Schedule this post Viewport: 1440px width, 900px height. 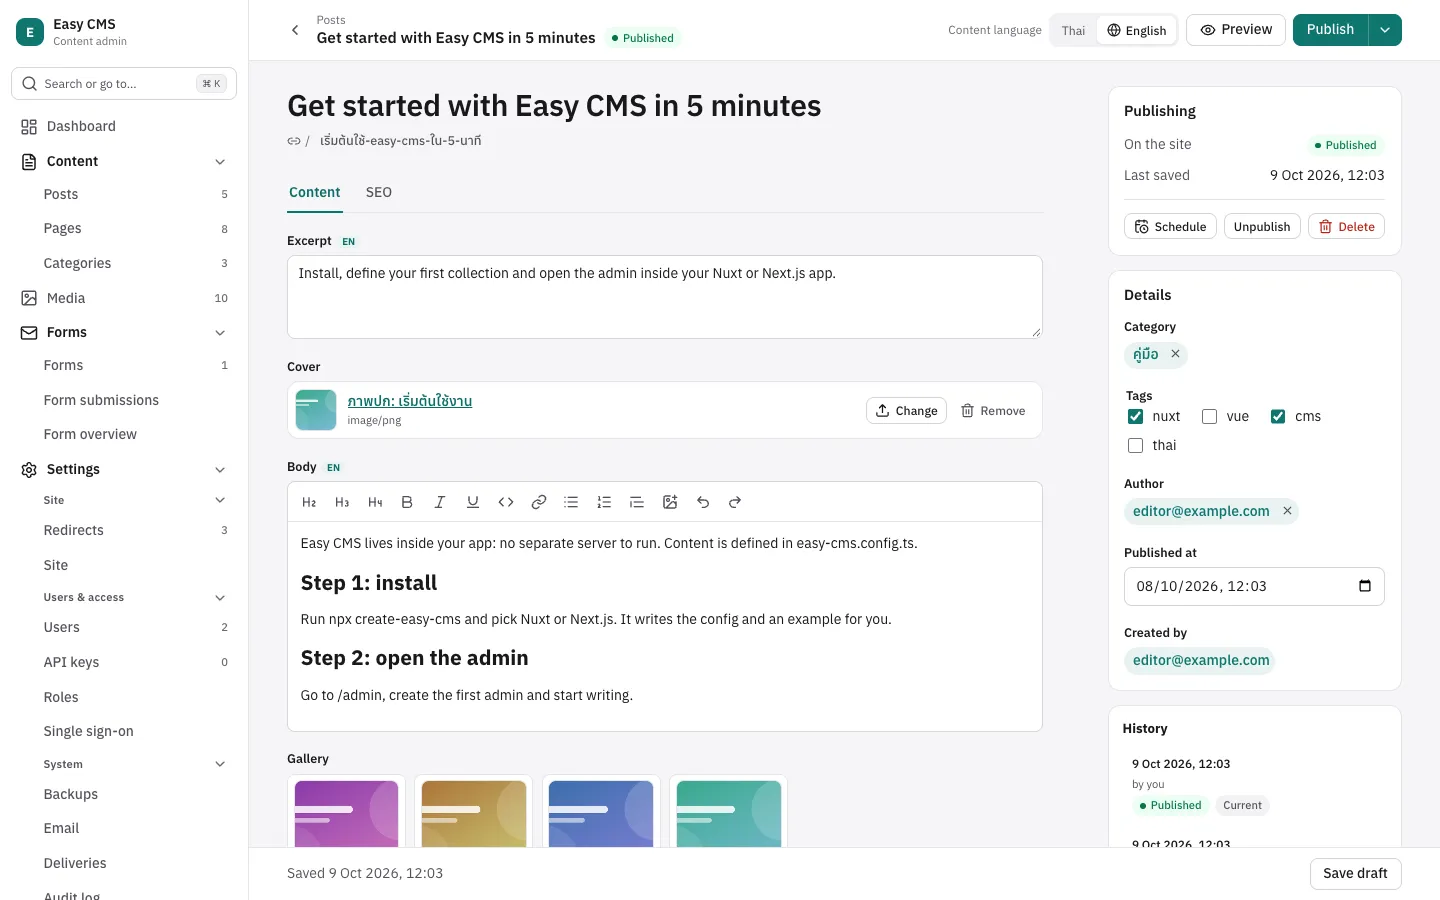(x=1170, y=227)
